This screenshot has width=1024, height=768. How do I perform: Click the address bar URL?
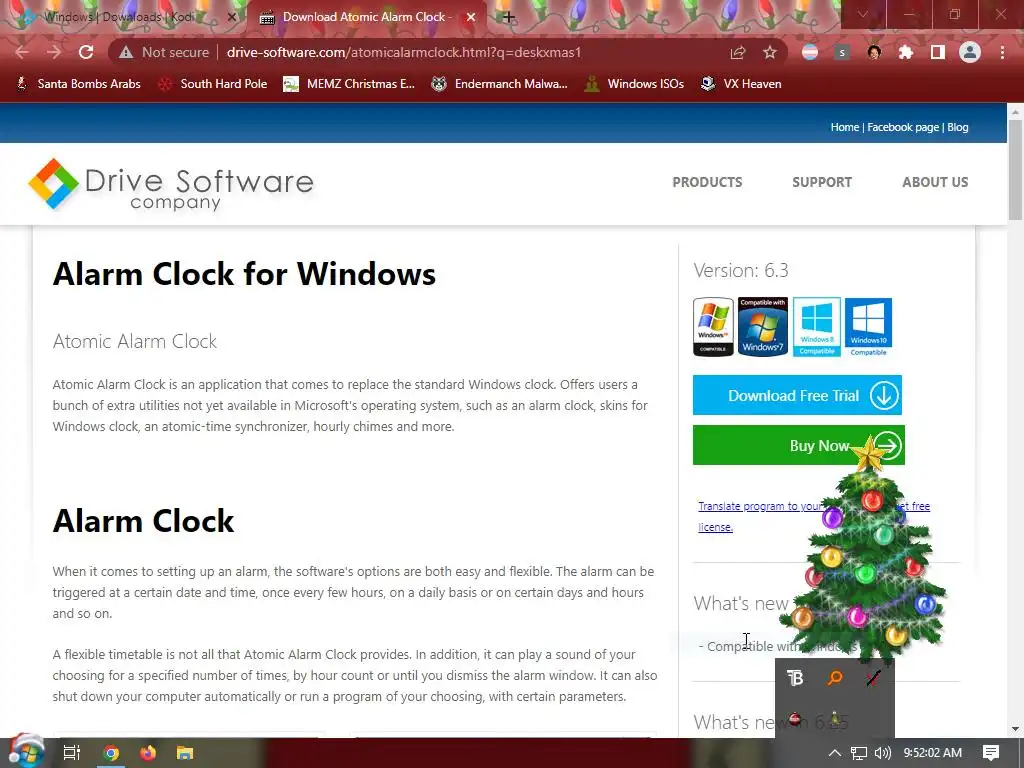404,52
